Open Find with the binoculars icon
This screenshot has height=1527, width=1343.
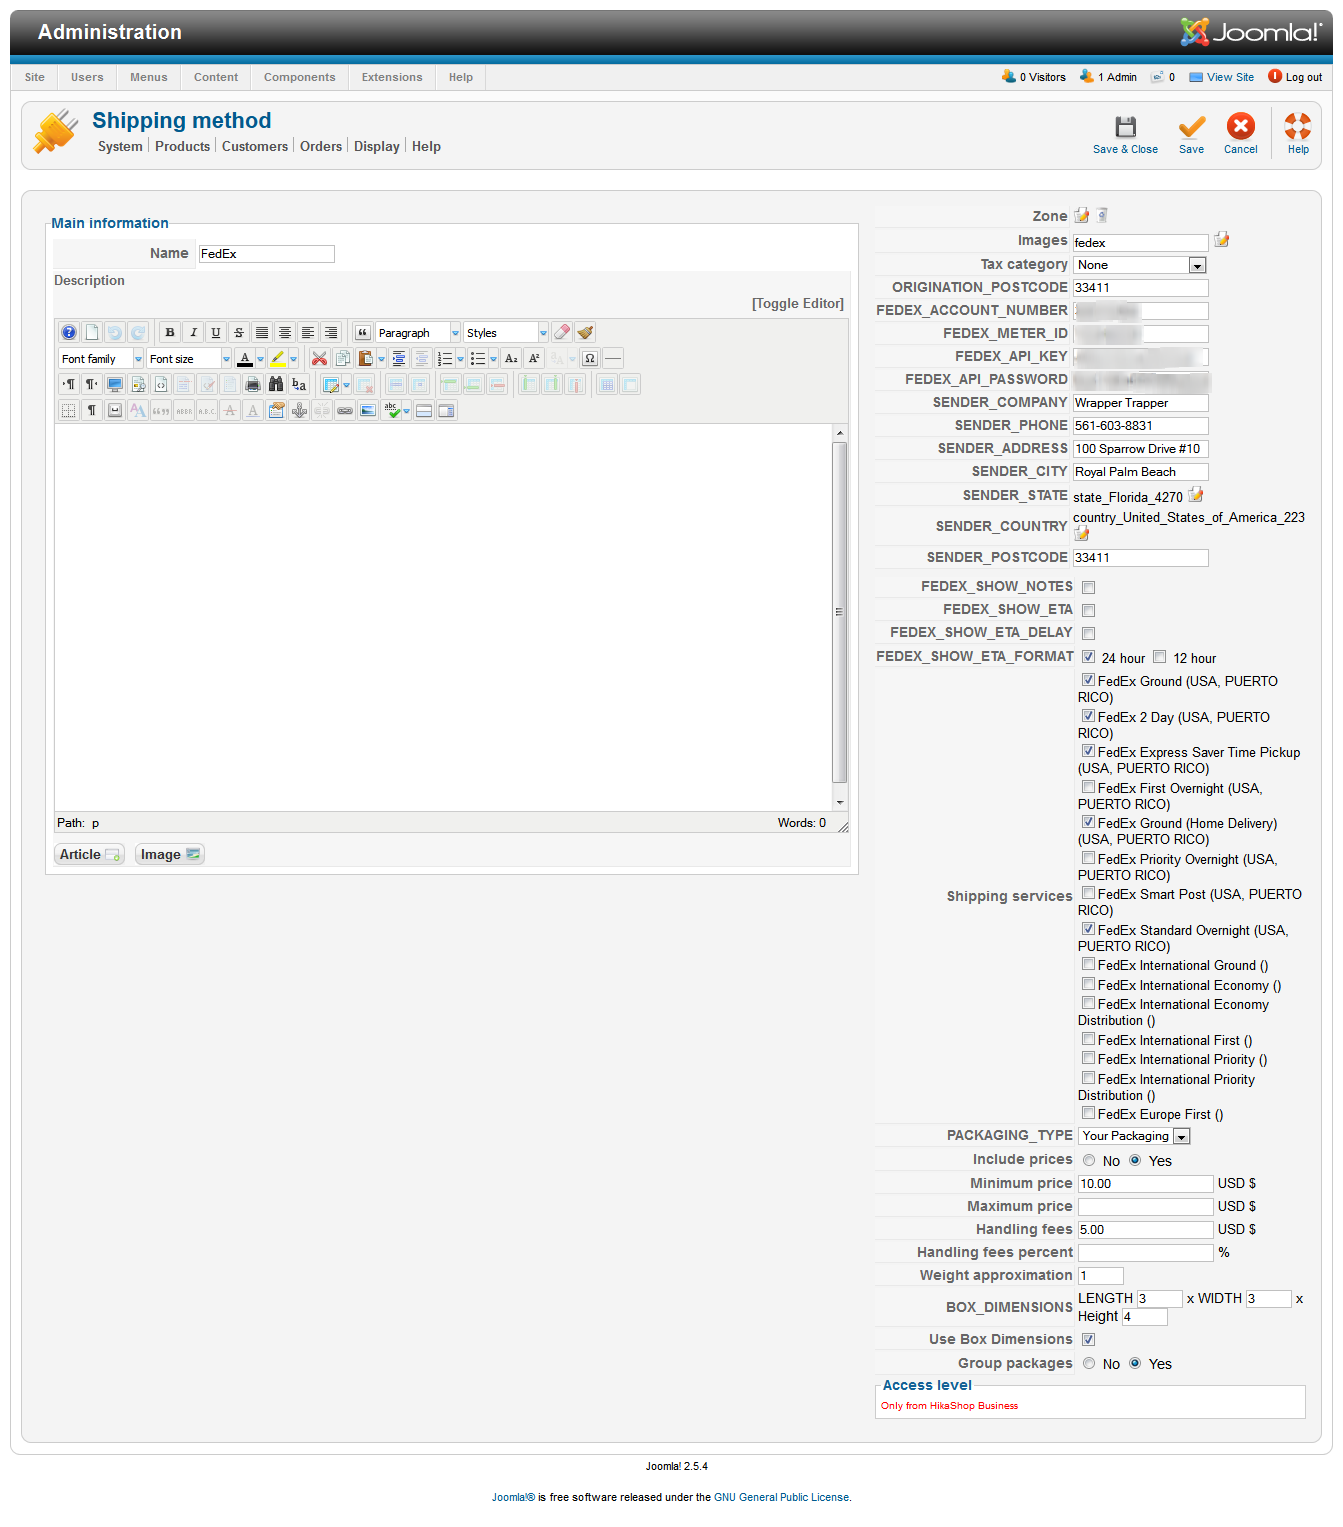[276, 384]
